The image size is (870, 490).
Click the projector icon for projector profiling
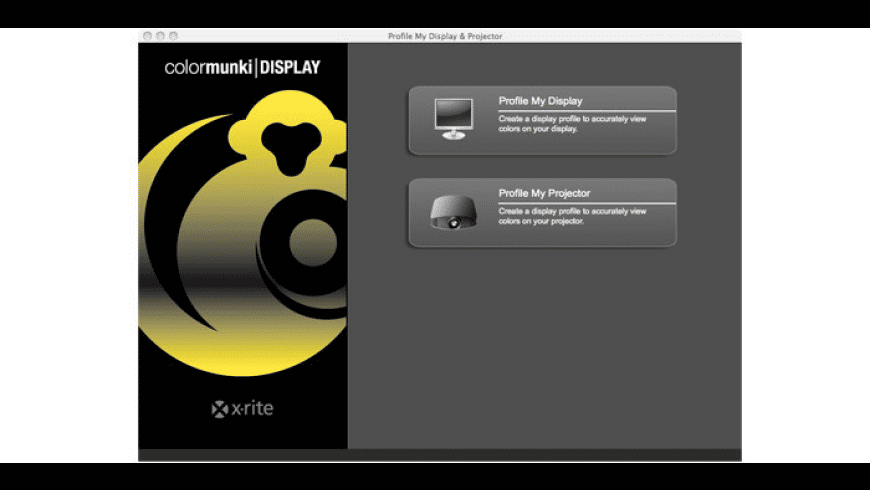coord(453,212)
